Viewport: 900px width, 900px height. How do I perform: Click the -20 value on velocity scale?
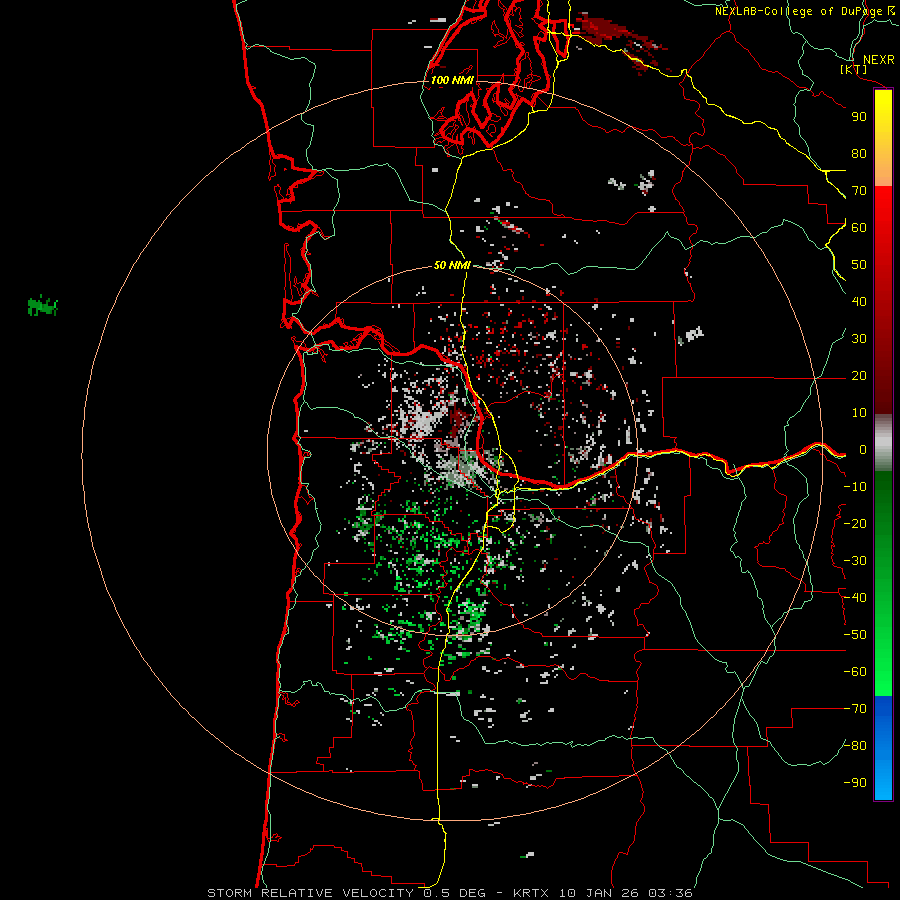pos(855,524)
